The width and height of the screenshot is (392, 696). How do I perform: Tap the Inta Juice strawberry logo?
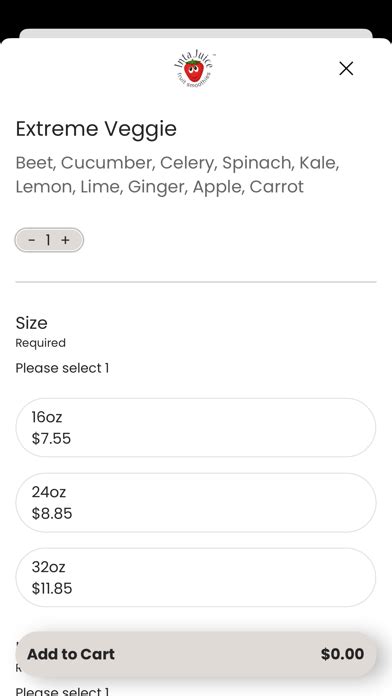click(x=194, y=69)
